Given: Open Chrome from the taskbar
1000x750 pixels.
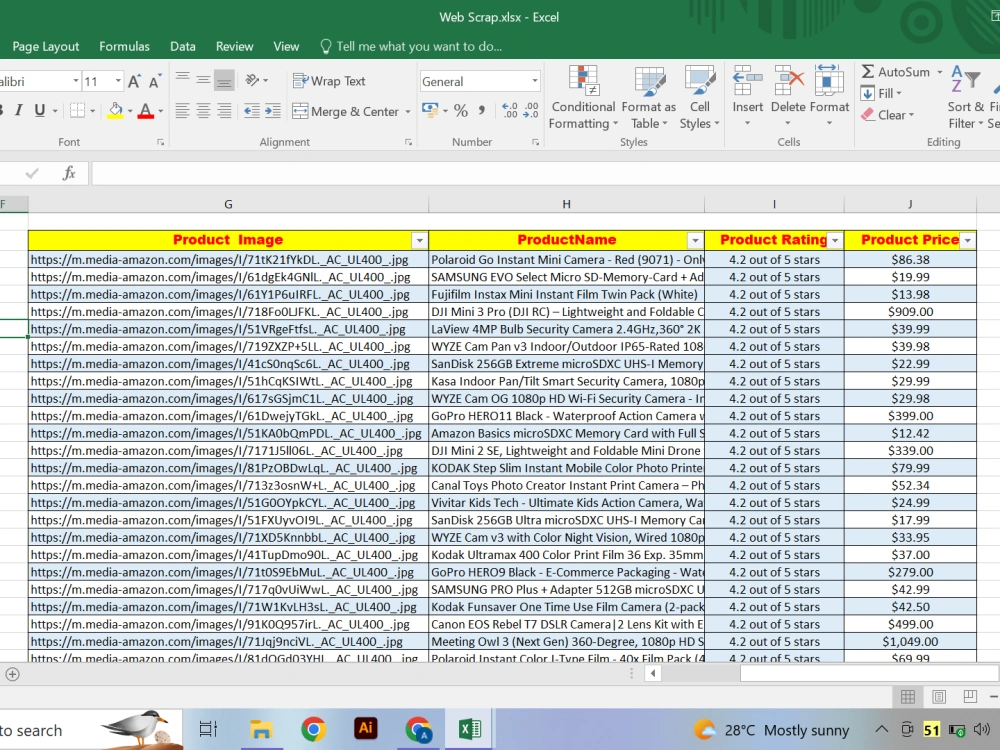Looking at the screenshot, I should (x=313, y=729).
